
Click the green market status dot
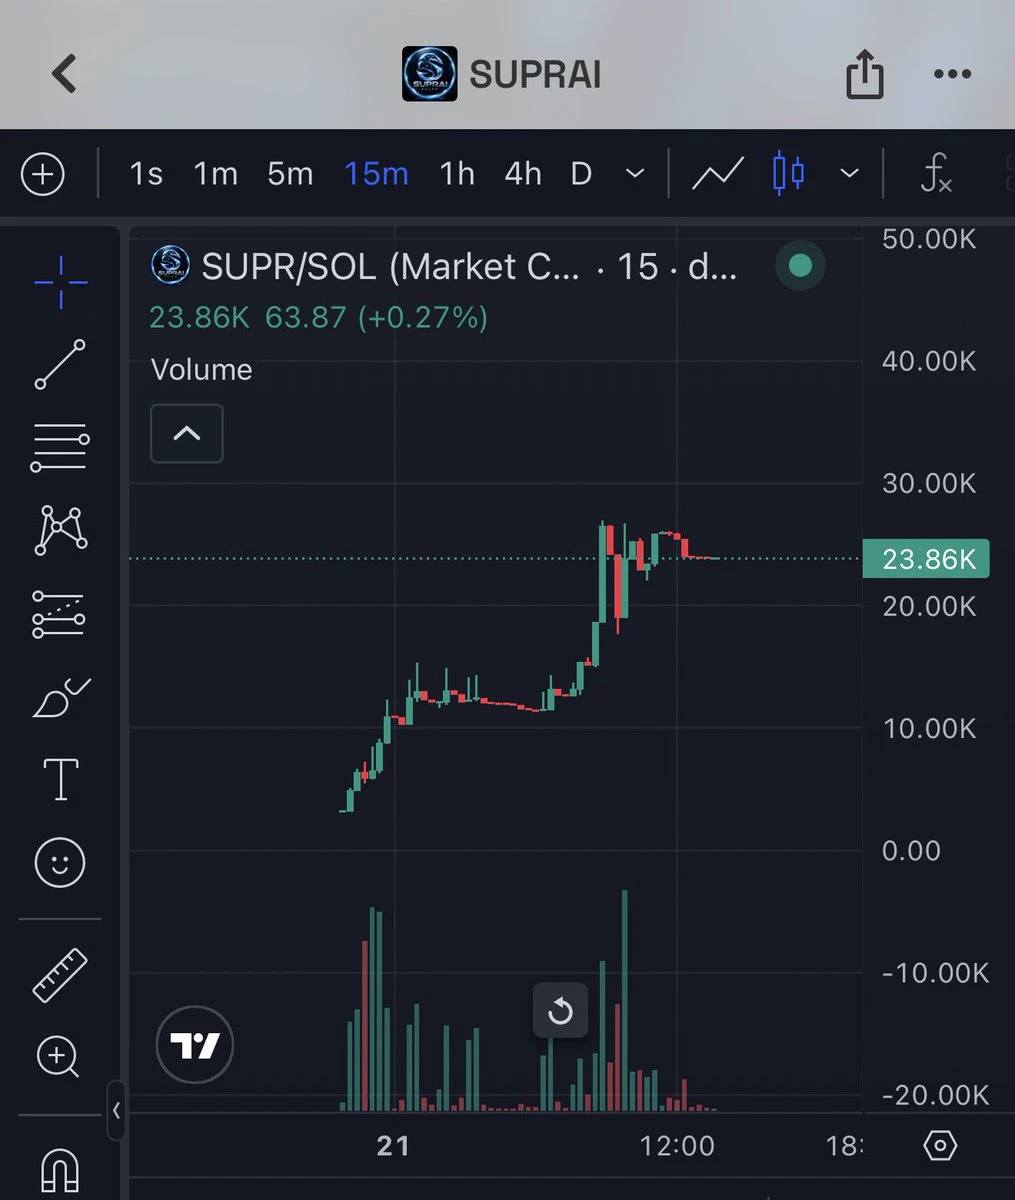coord(800,266)
